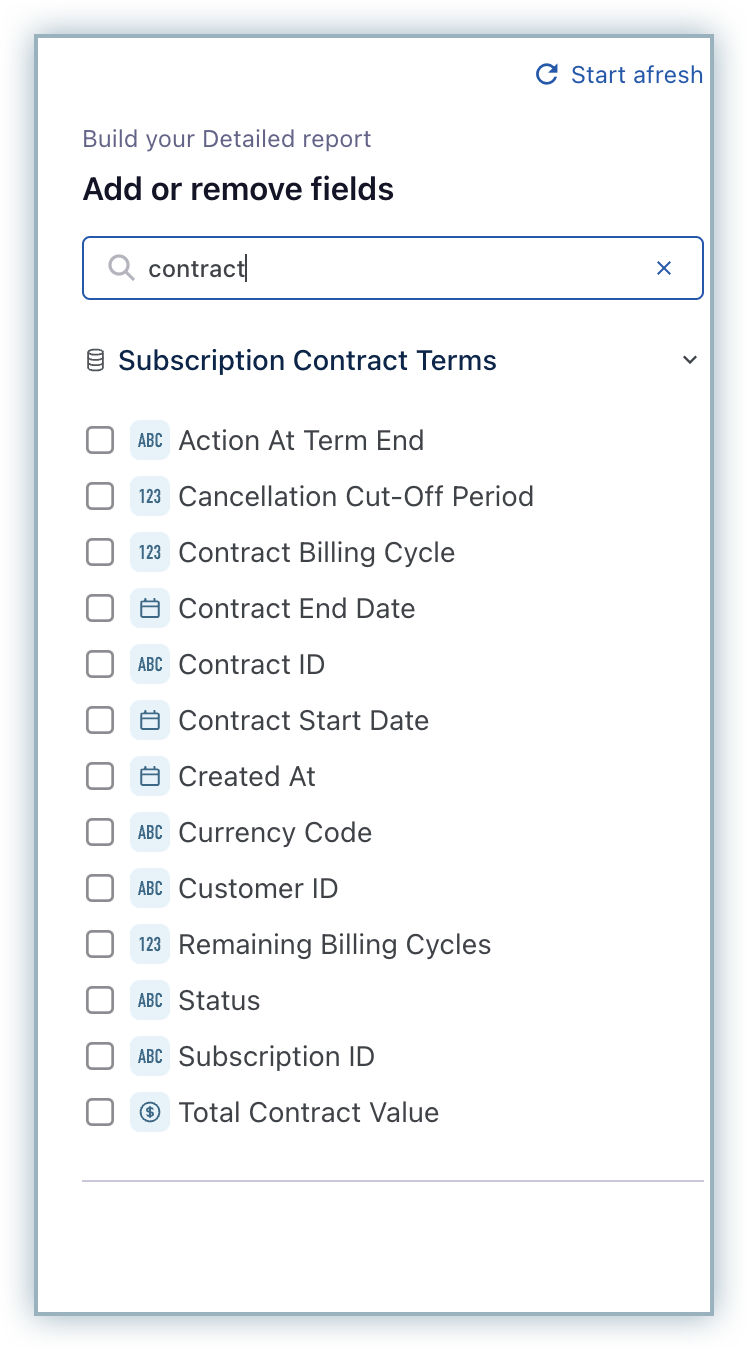Click the 123 icon for Contract Billing Cycle
Viewport: 748px width, 1350px height.
150,552
